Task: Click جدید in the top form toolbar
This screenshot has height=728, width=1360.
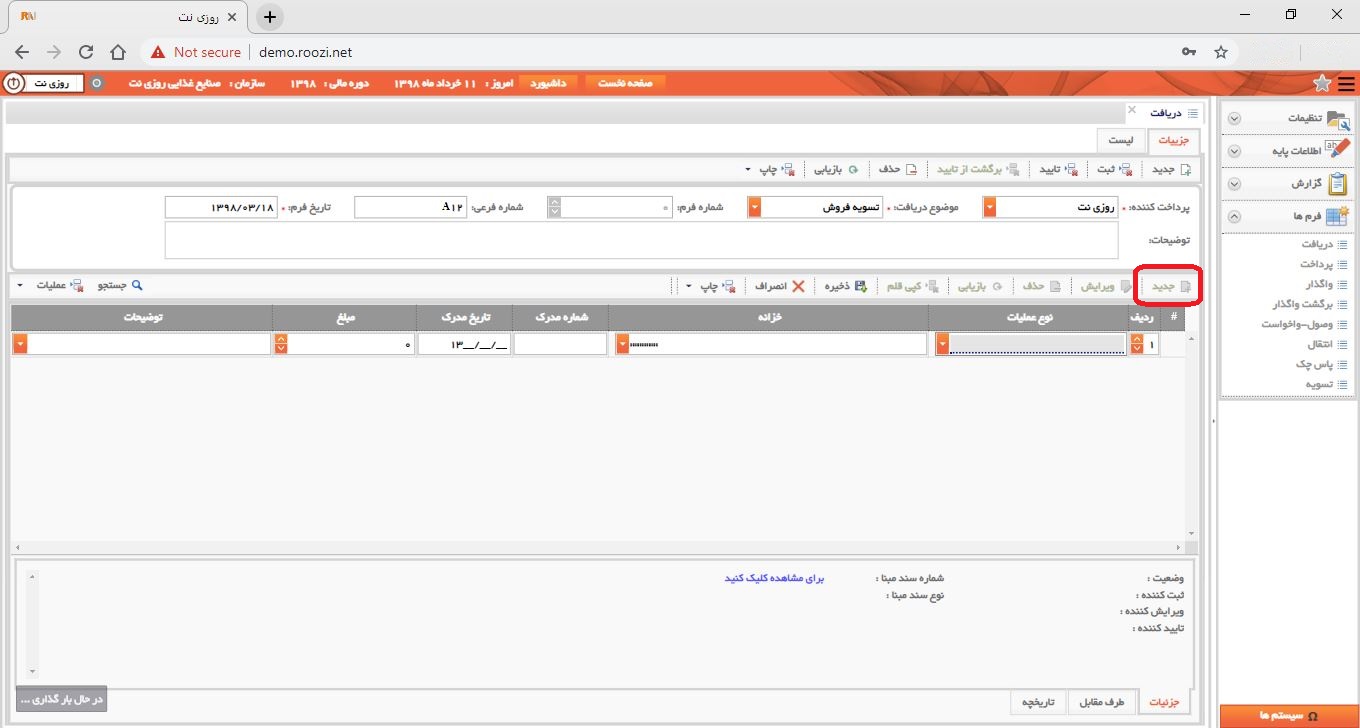Action: (x=1171, y=169)
